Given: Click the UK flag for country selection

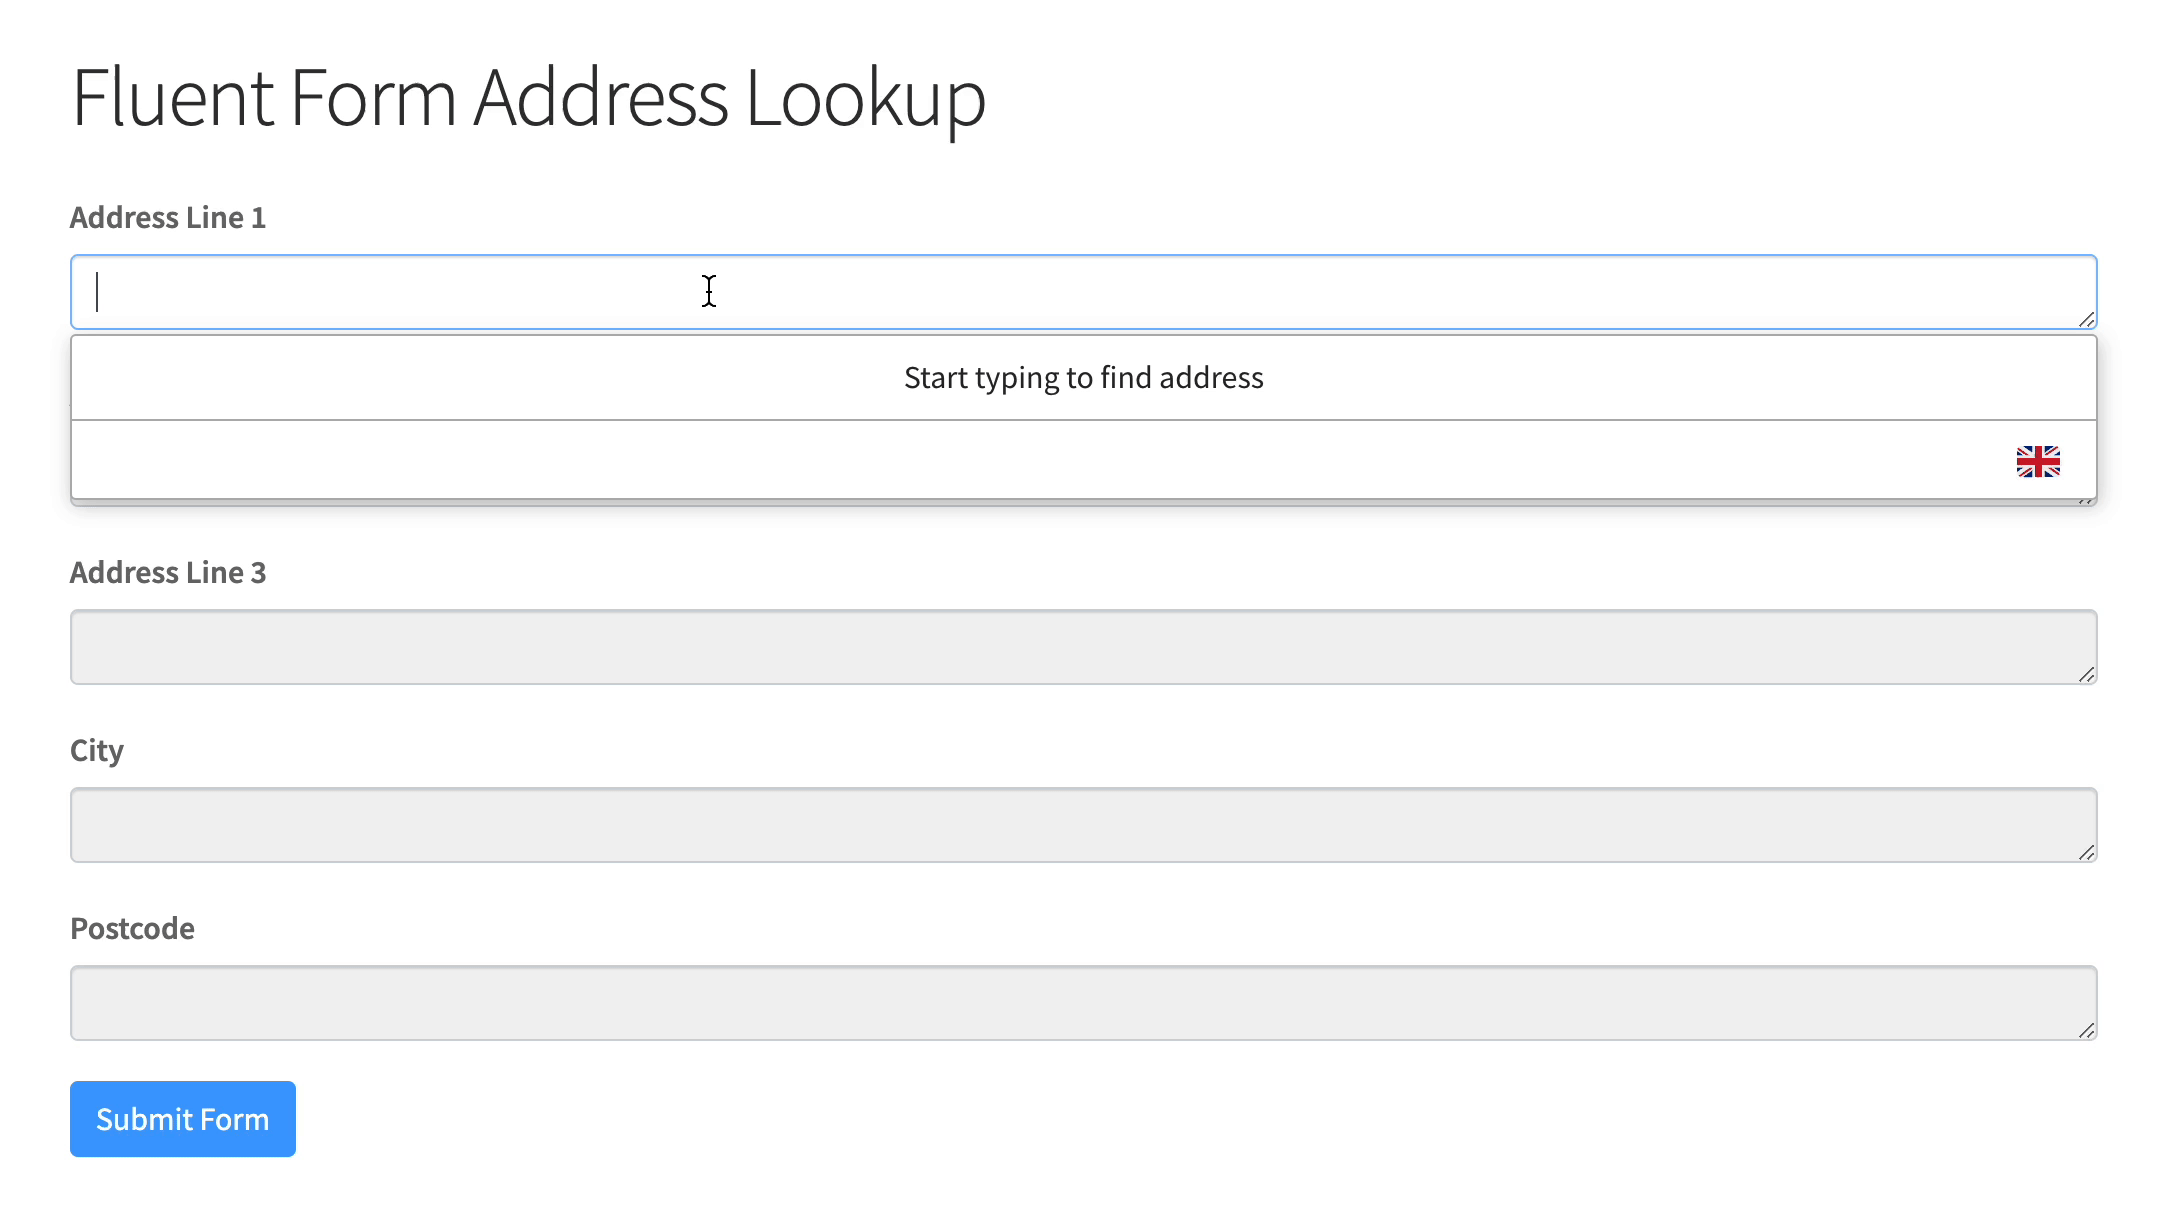Looking at the screenshot, I should 2036,461.
